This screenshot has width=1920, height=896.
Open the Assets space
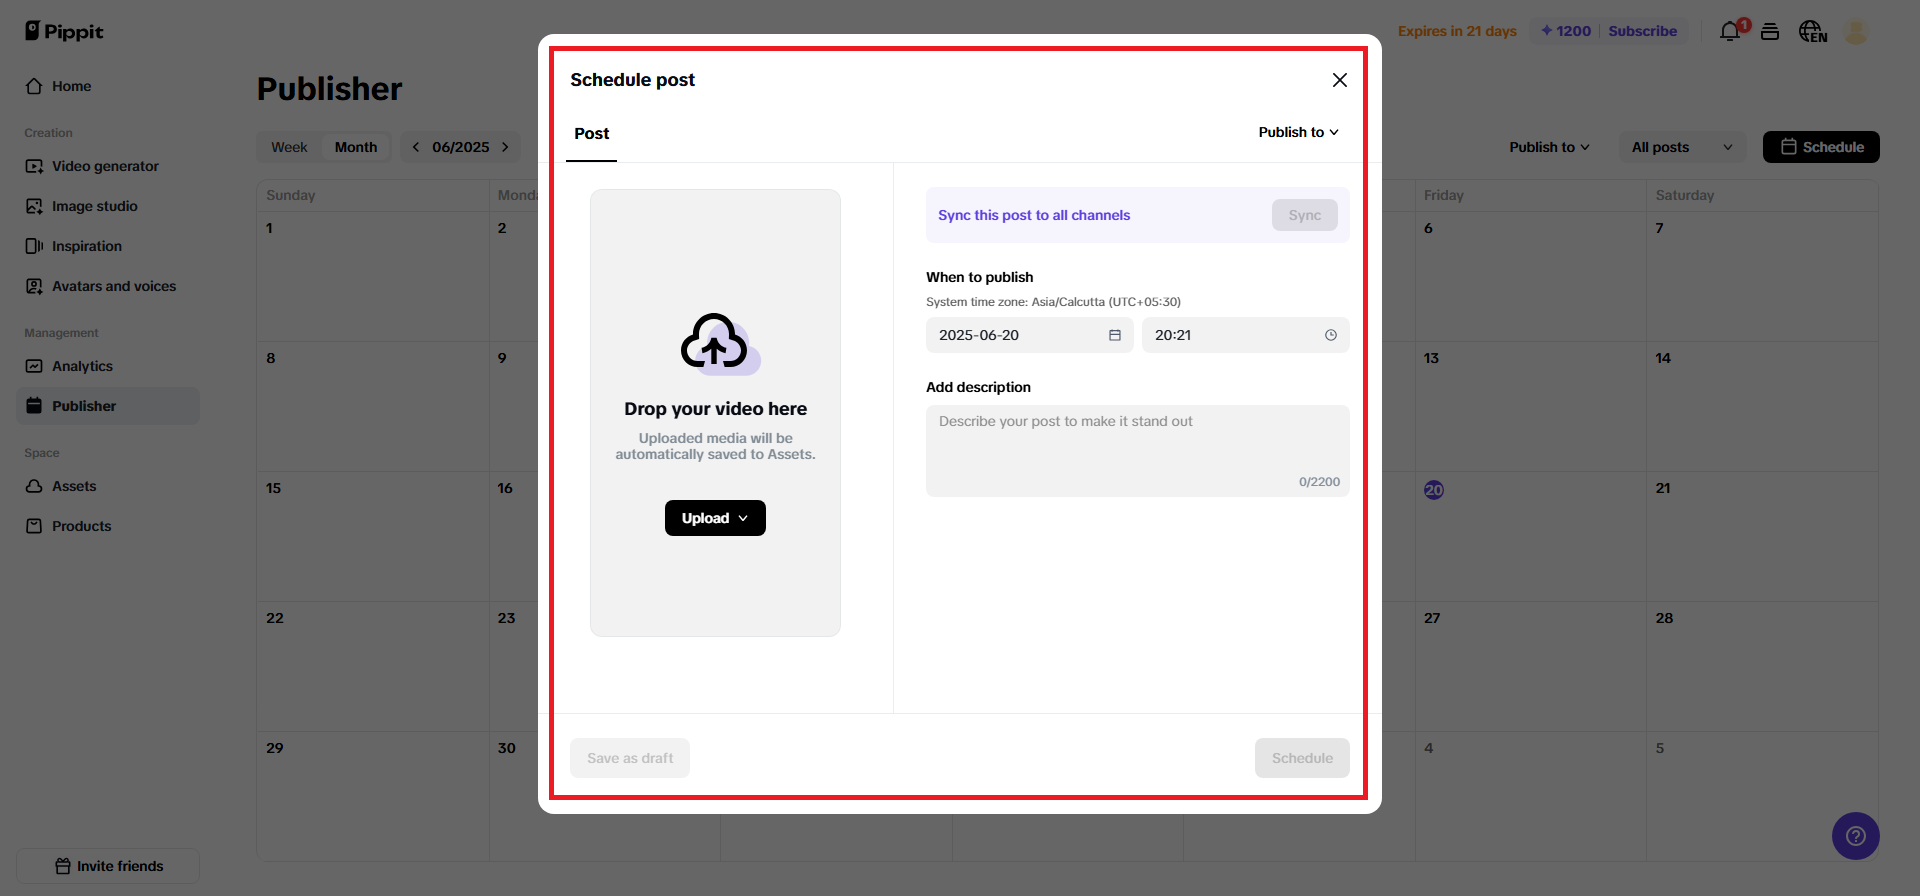(73, 486)
